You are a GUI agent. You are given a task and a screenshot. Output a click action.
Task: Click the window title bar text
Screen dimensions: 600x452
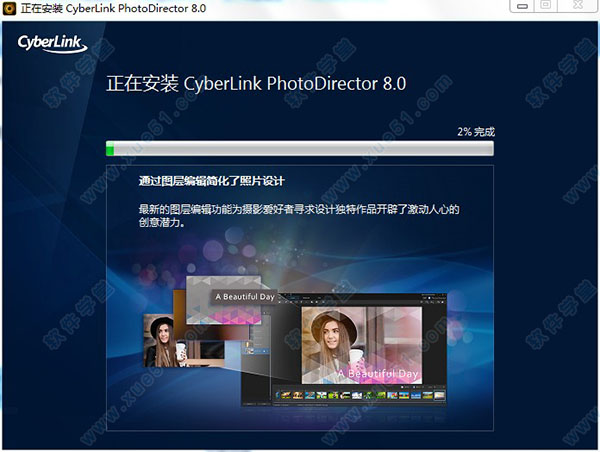click(120, 10)
